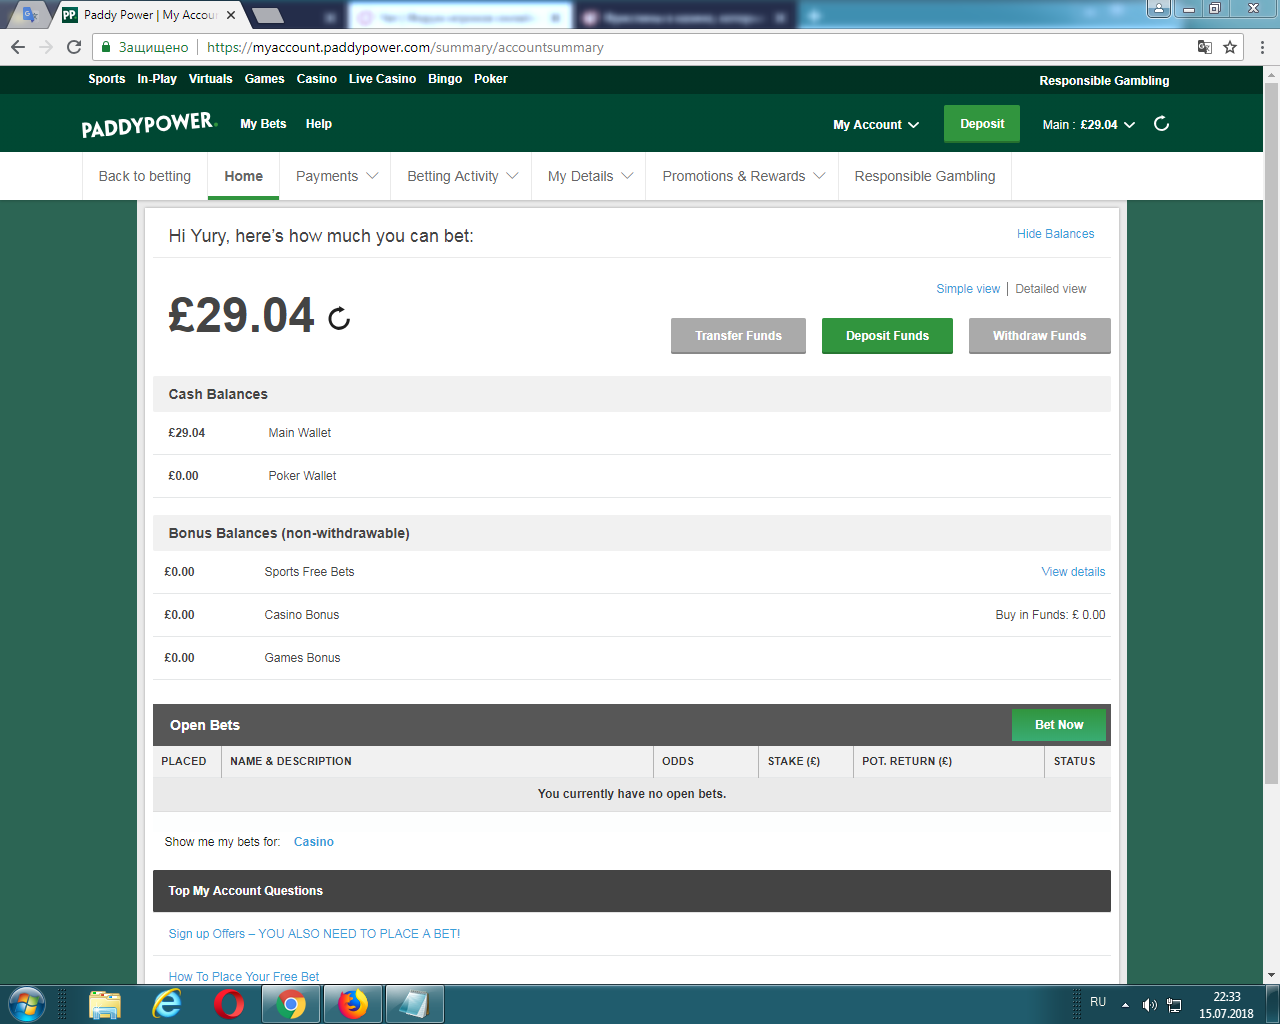Expand the My Account dropdown
The image size is (1280, 1024).
(x=876, y=125)
